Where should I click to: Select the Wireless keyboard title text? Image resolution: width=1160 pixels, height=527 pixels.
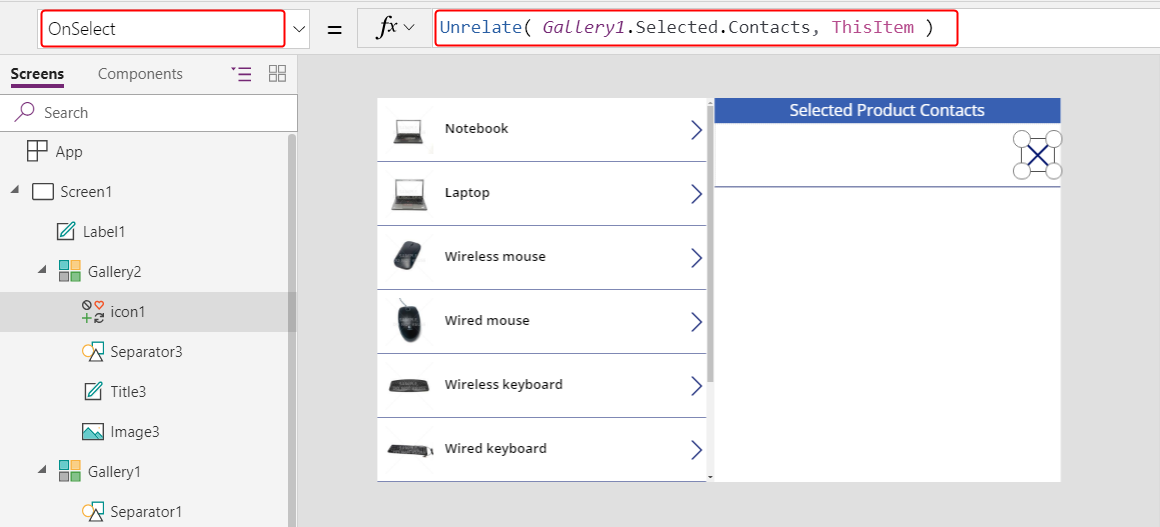point(503,384)
